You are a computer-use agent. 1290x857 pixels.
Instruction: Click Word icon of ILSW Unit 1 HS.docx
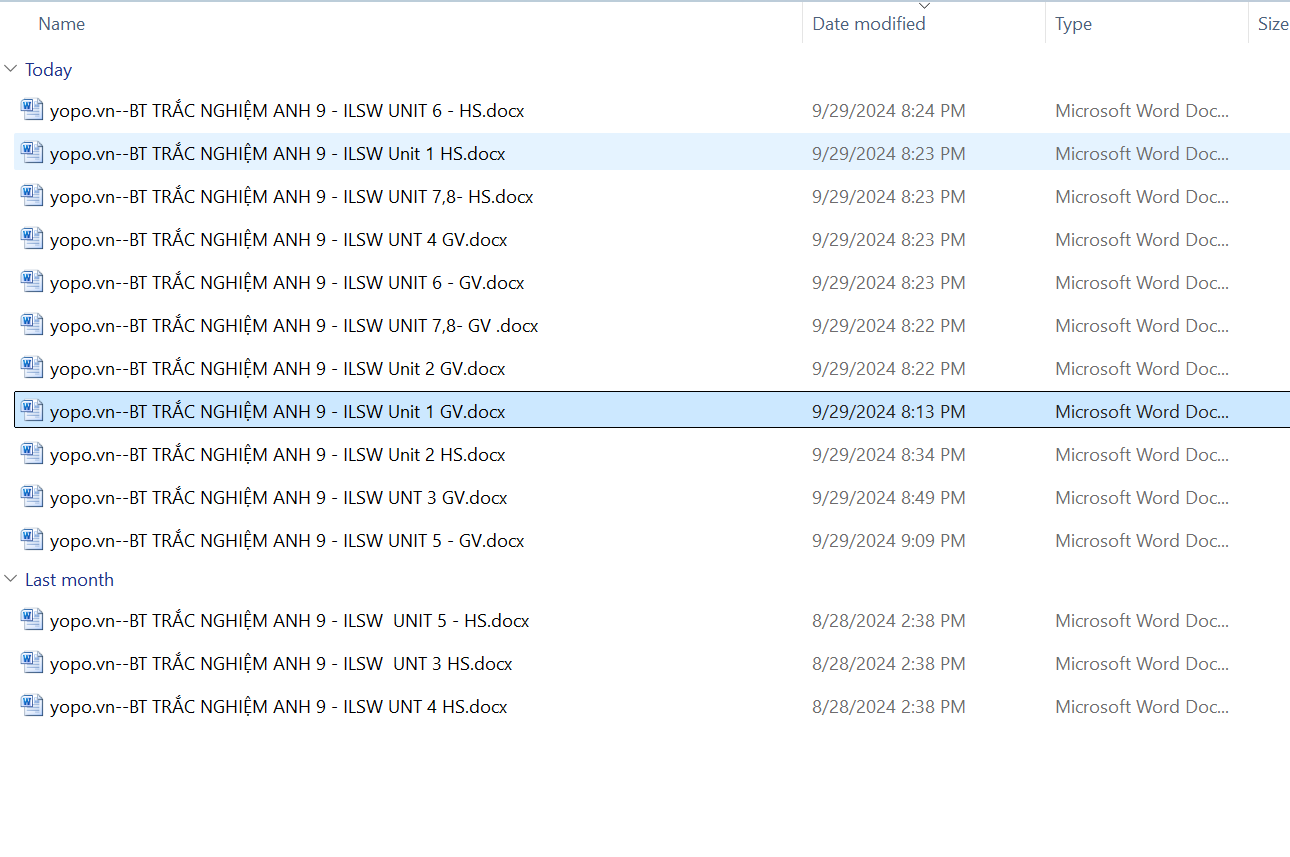click(x=32, y=153)
